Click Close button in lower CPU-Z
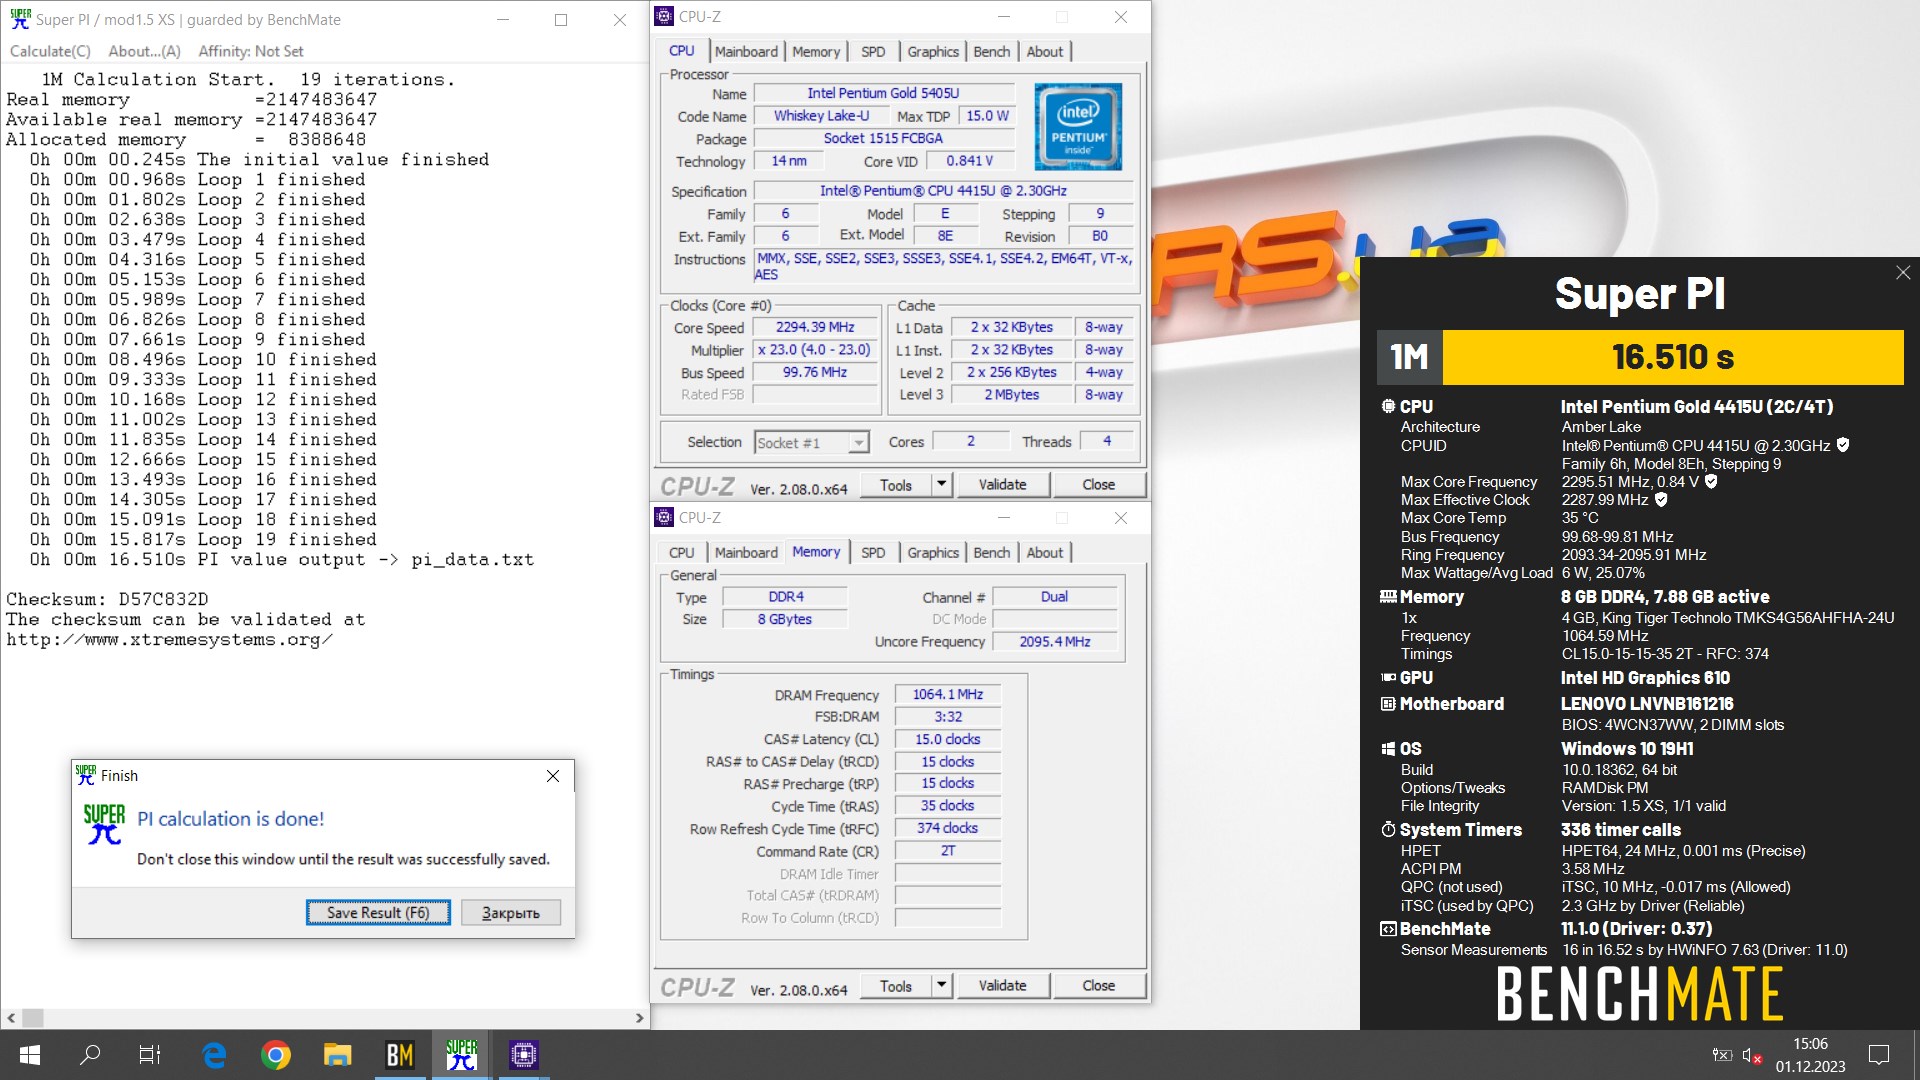The image size is (1920, 1080). (x=1098, y=986)
